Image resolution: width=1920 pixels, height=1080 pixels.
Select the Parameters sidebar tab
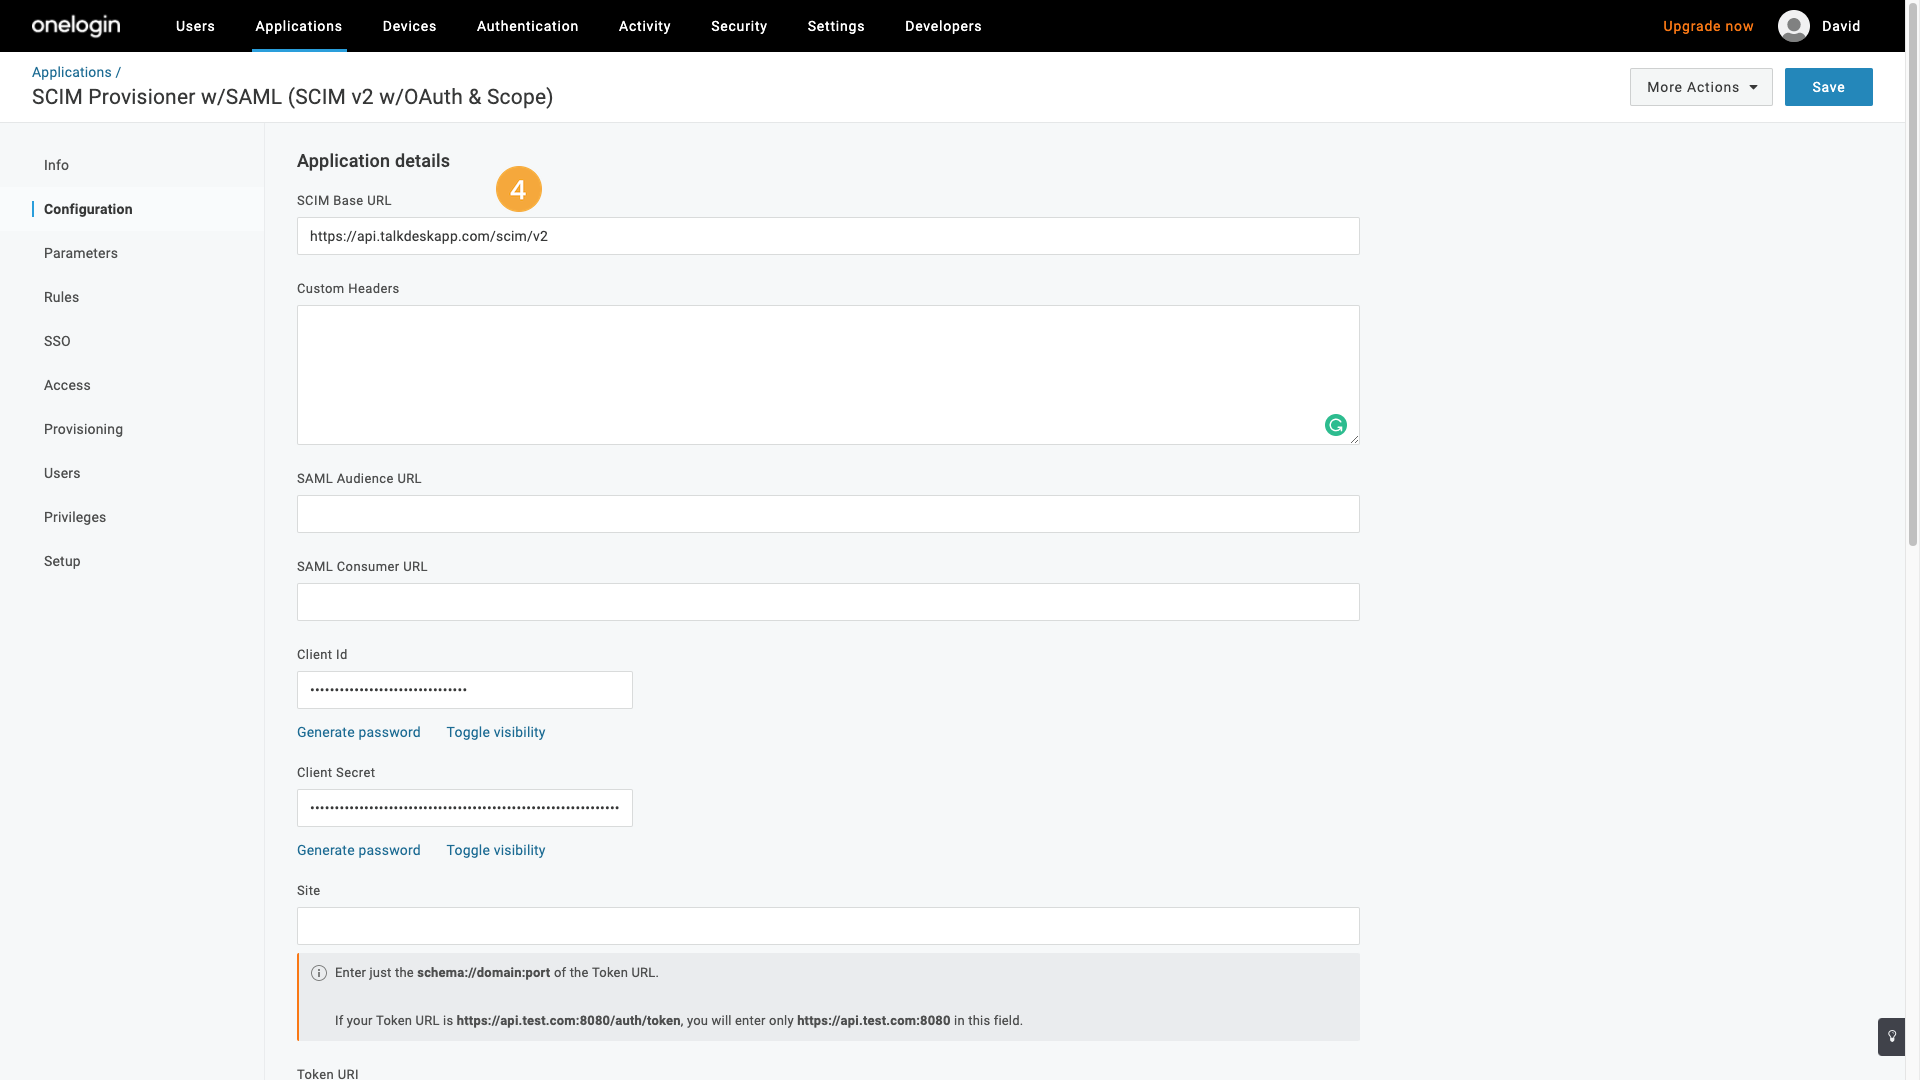click(x=80, y=253)
